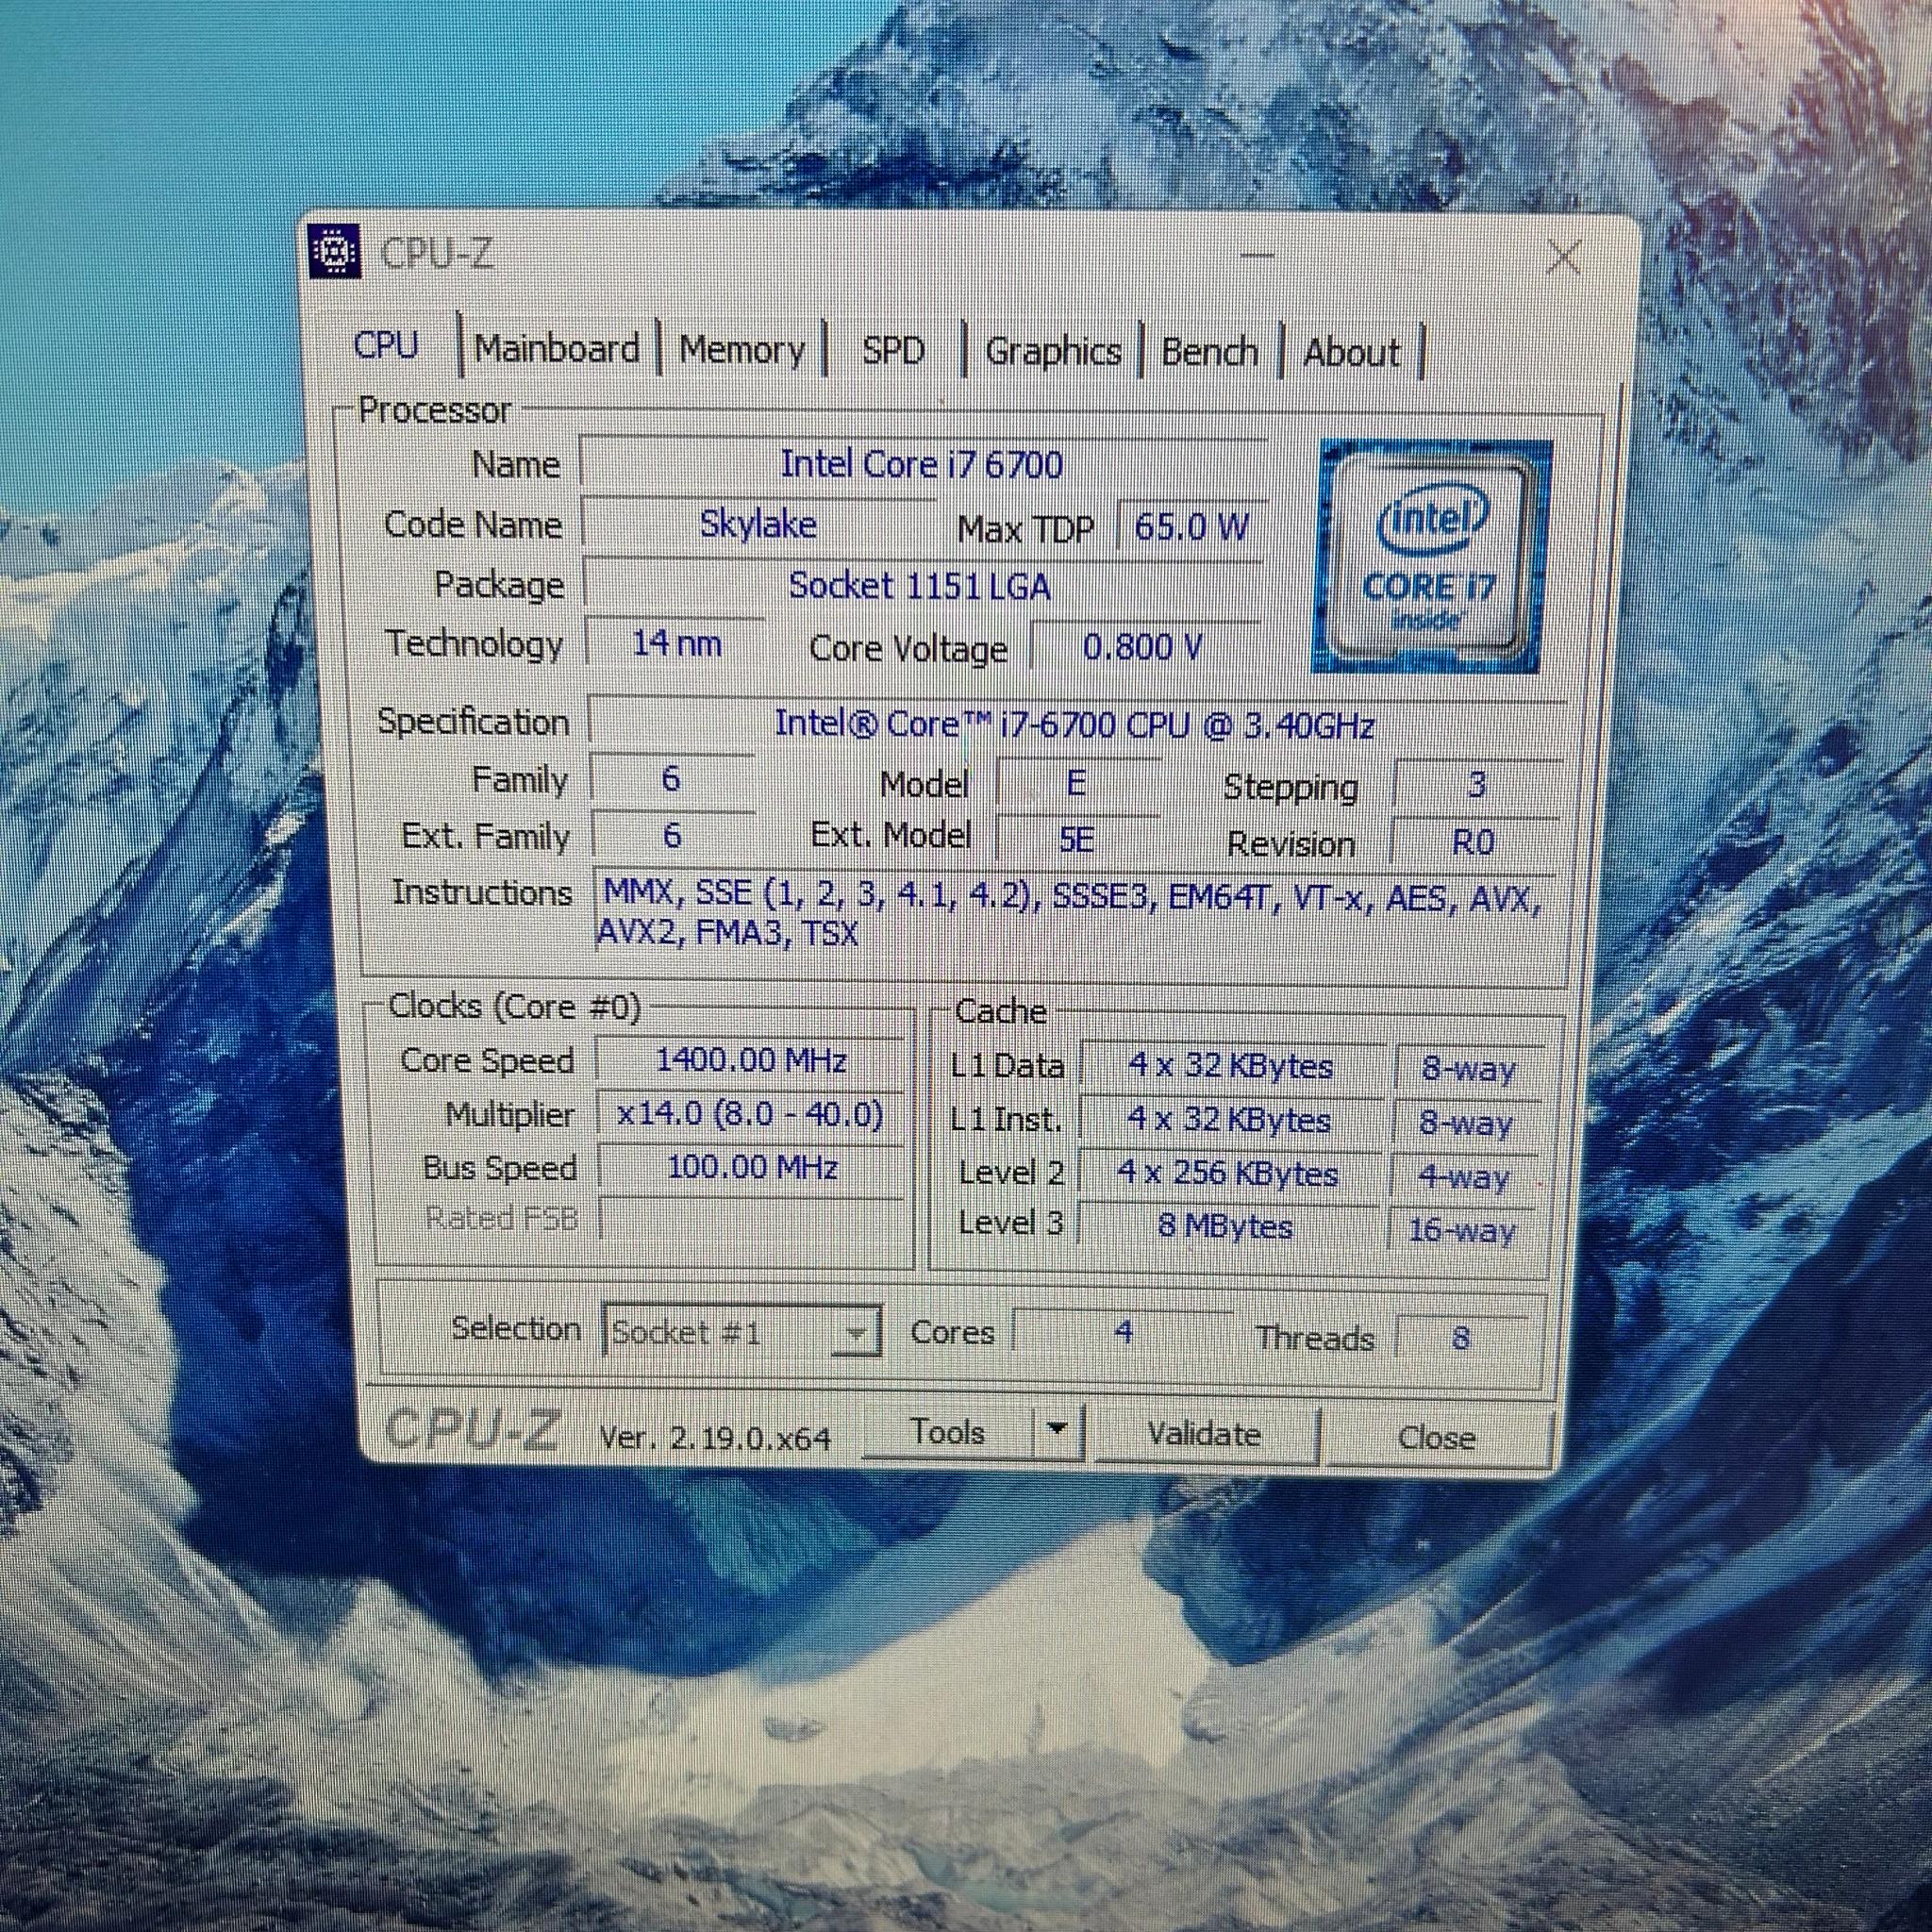Go to the Bench tab
Screen dimensions: 1932x1932
click(1209, 353)
